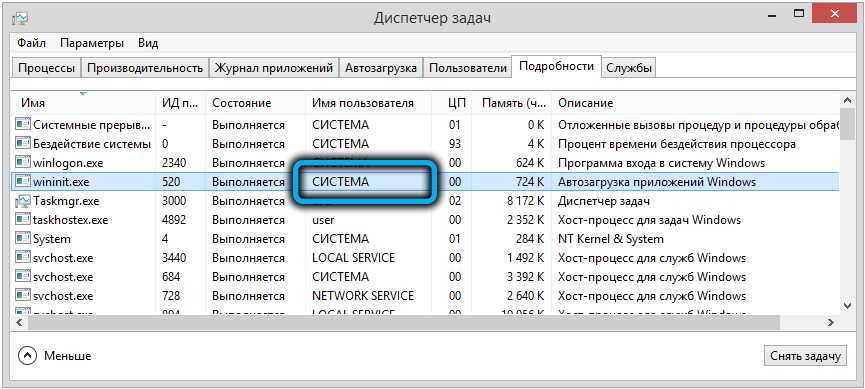Click the Task Manager title bar icon

coord(20,19)
